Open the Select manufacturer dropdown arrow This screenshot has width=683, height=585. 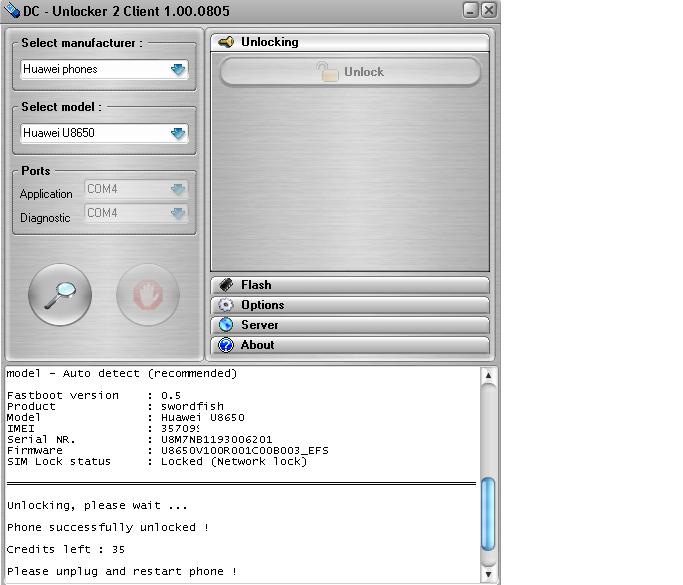pos(178,70)
